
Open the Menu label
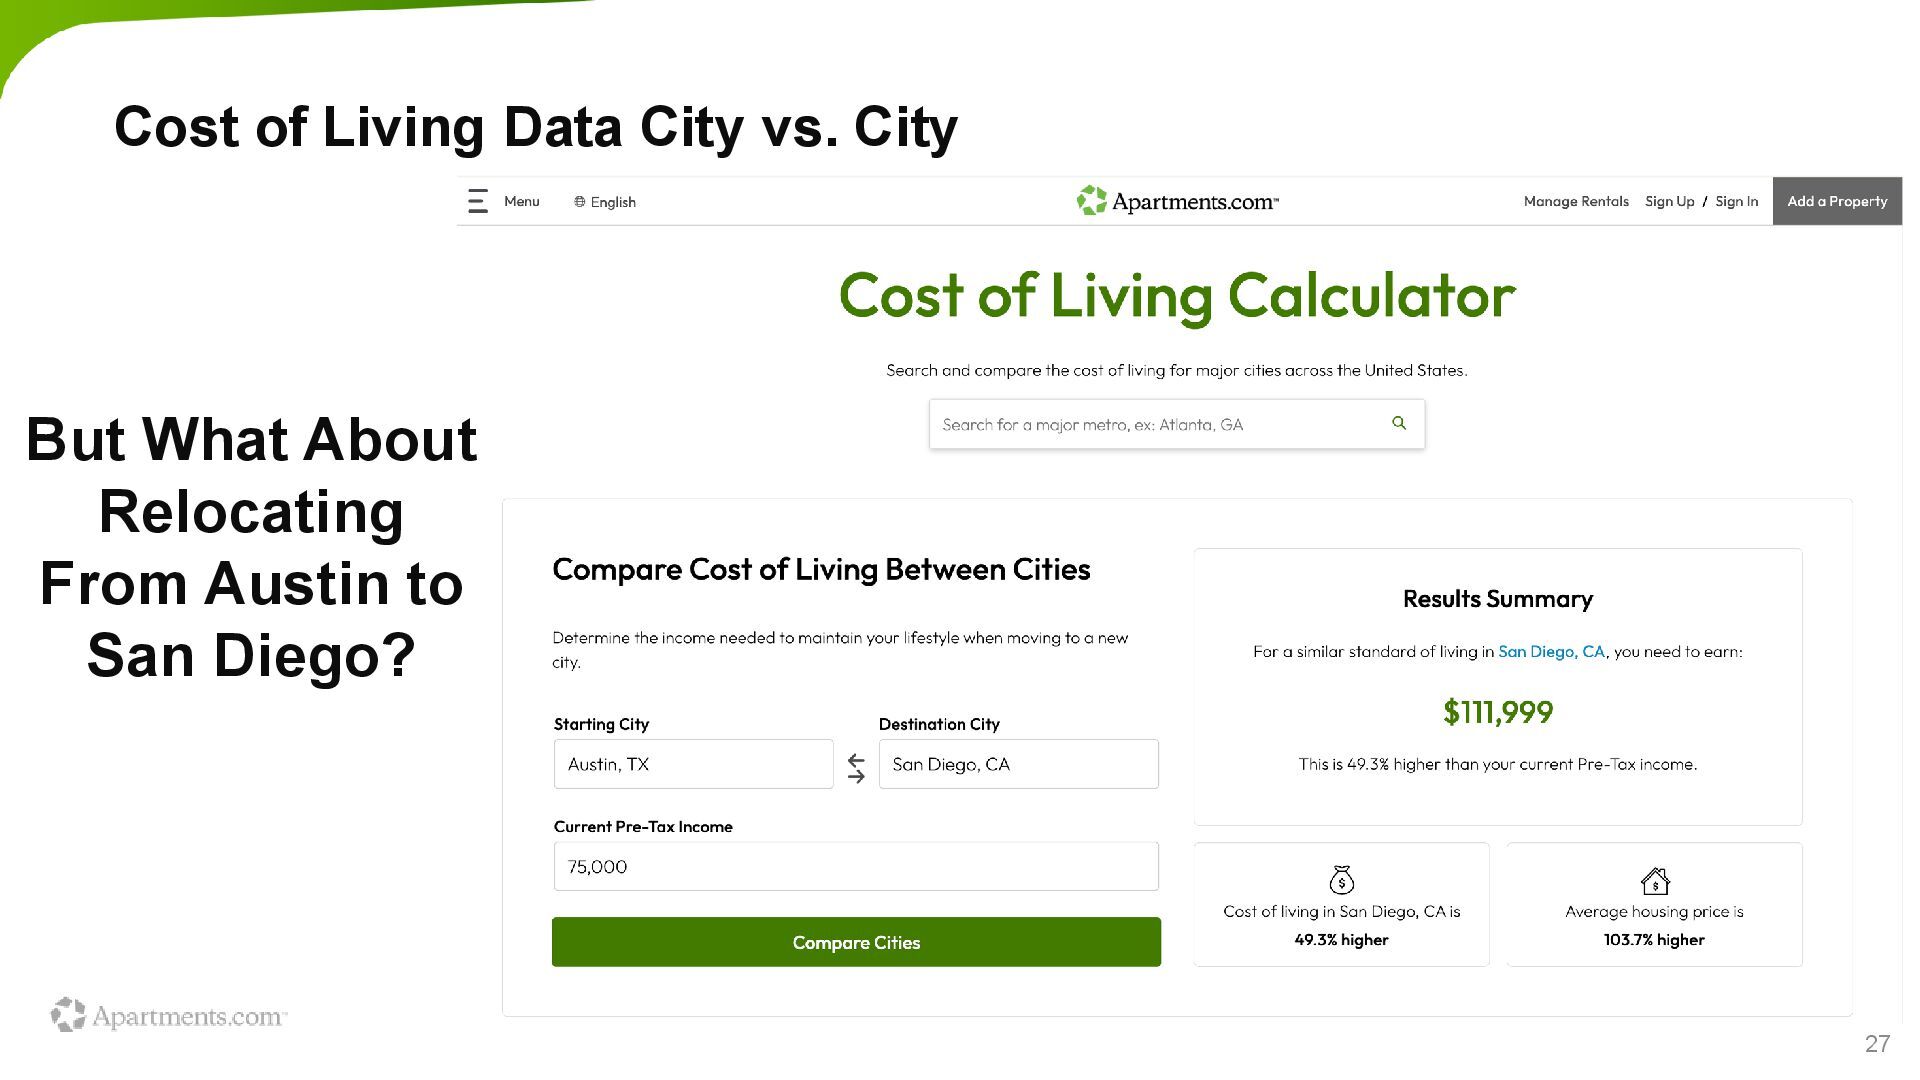(x=522, y=201)
